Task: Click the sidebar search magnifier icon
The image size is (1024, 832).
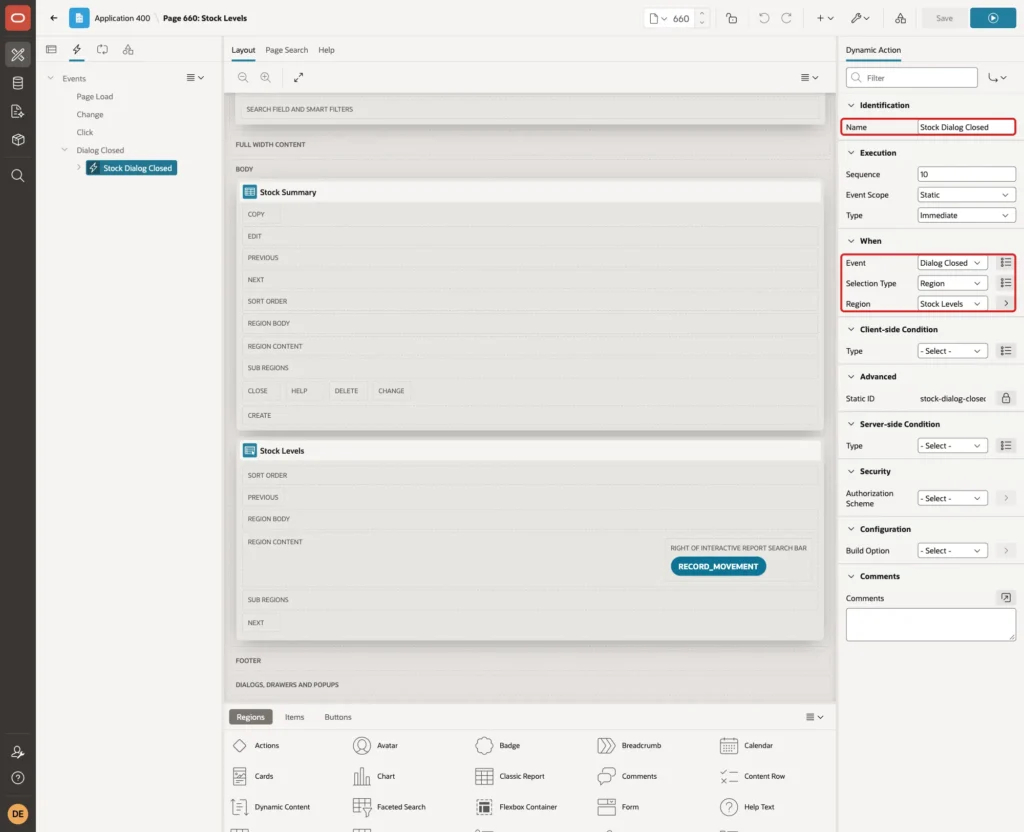Action: [18, 176]
